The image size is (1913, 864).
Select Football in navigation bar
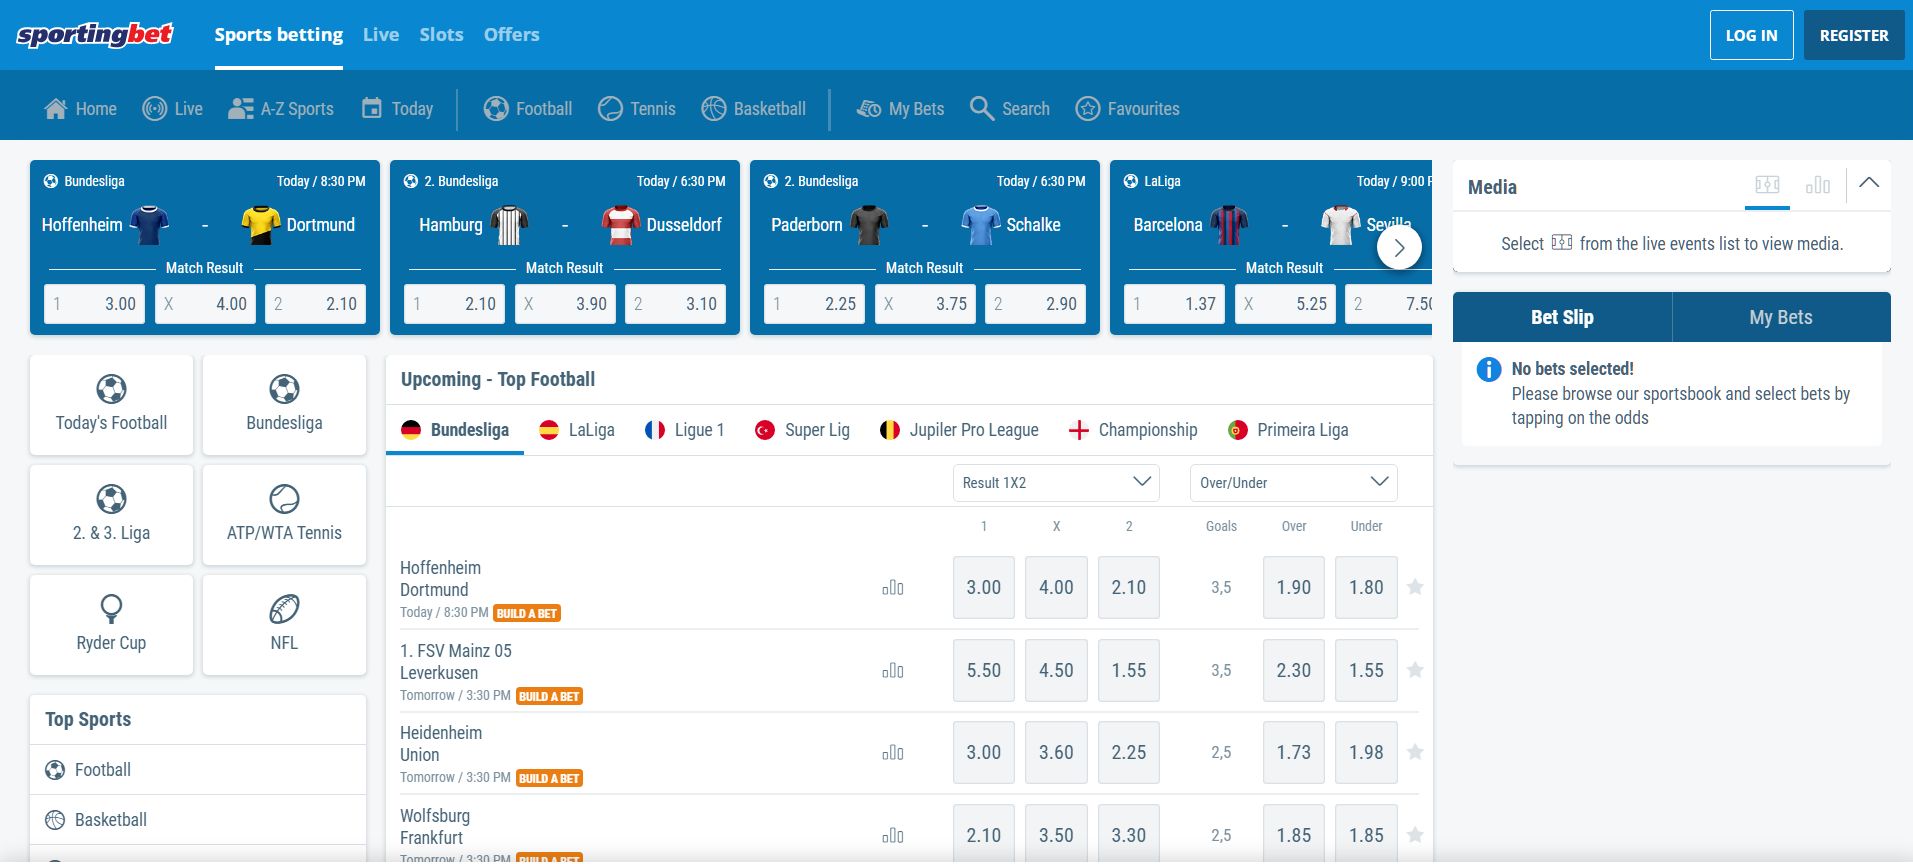528,109
